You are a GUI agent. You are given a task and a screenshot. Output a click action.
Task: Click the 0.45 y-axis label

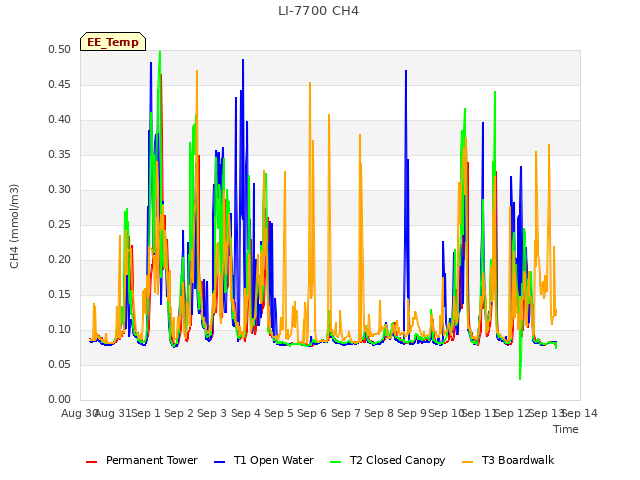[60, 84]
